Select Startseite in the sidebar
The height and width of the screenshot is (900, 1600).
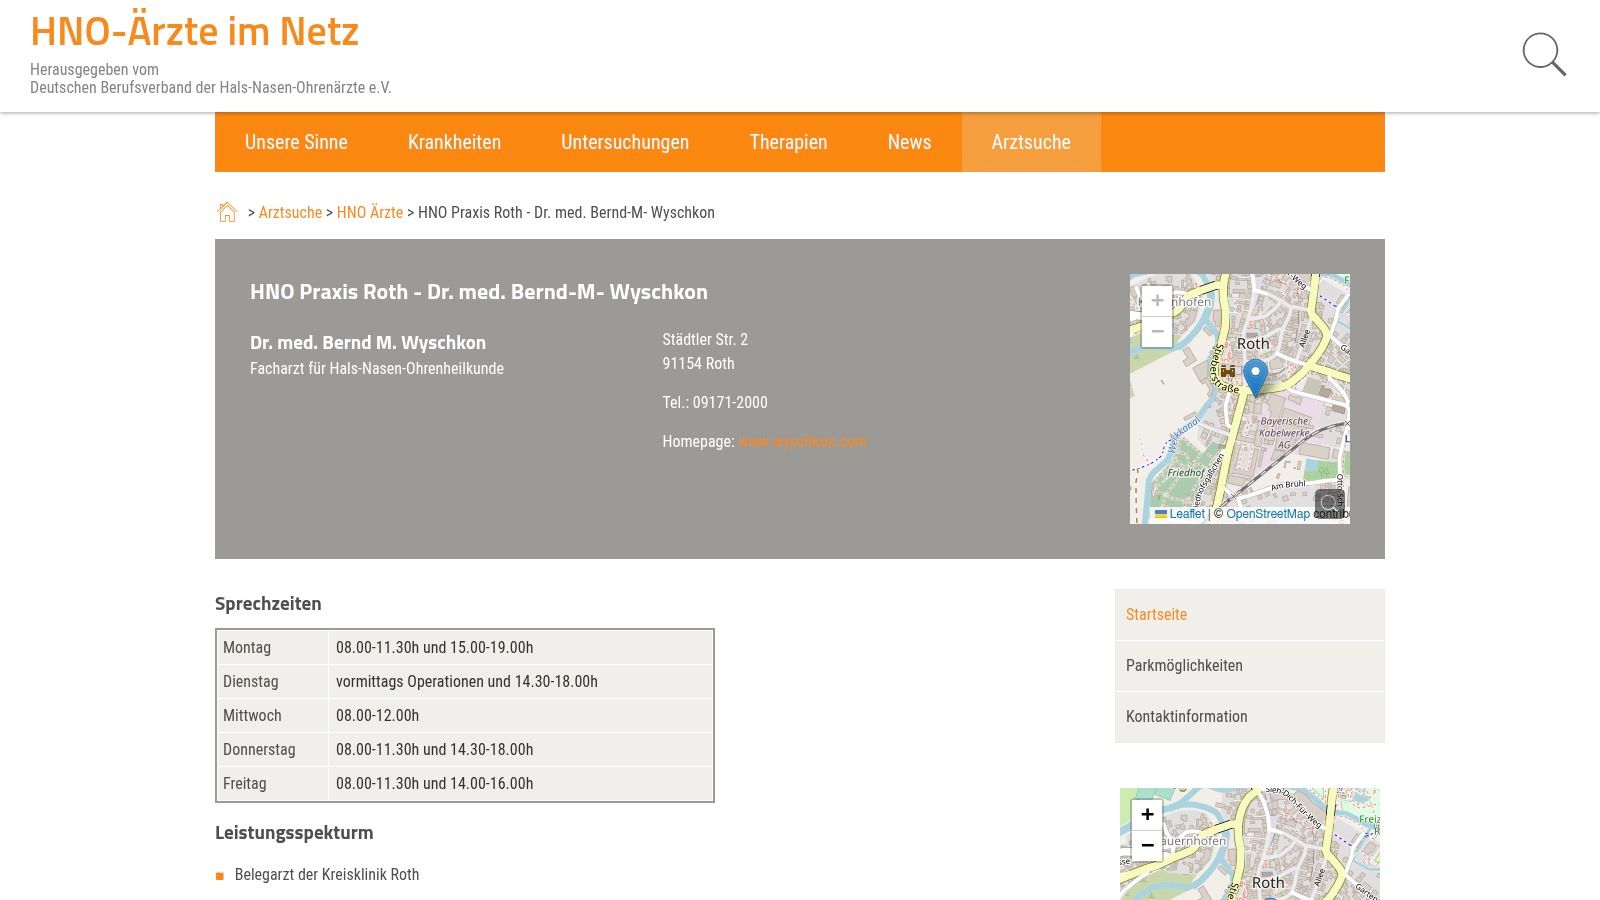point(1250,615)
